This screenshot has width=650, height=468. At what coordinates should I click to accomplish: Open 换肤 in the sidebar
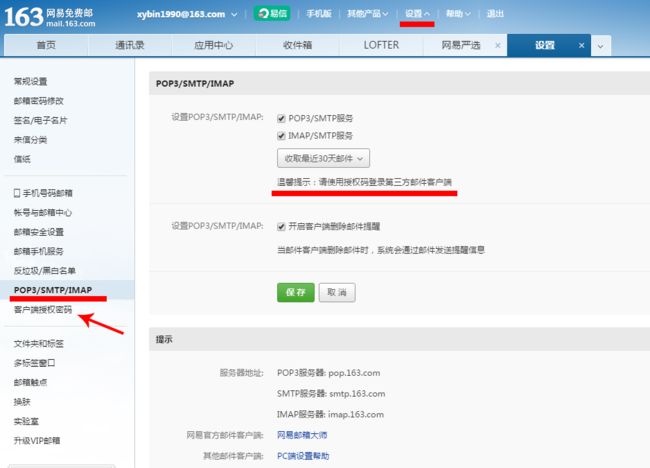[x=22, y=402]
